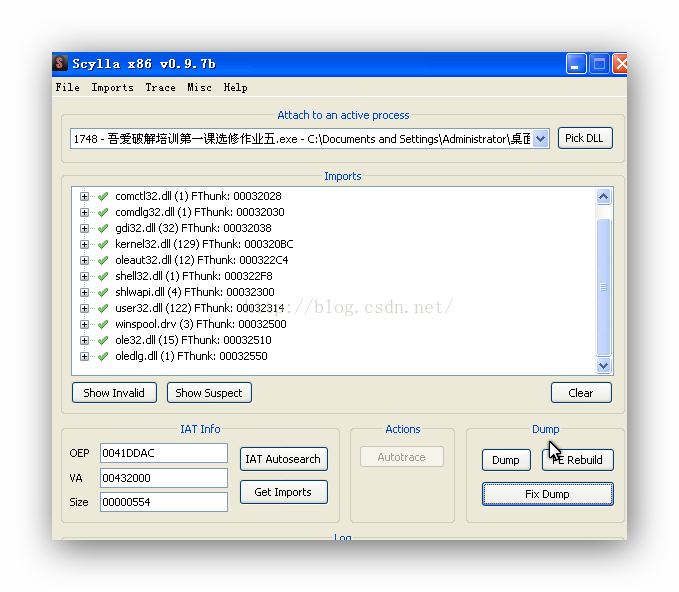Viewport: 679px width, 592px height.
Task: Click the Scylla app icon in title bar
Action: 60,63
